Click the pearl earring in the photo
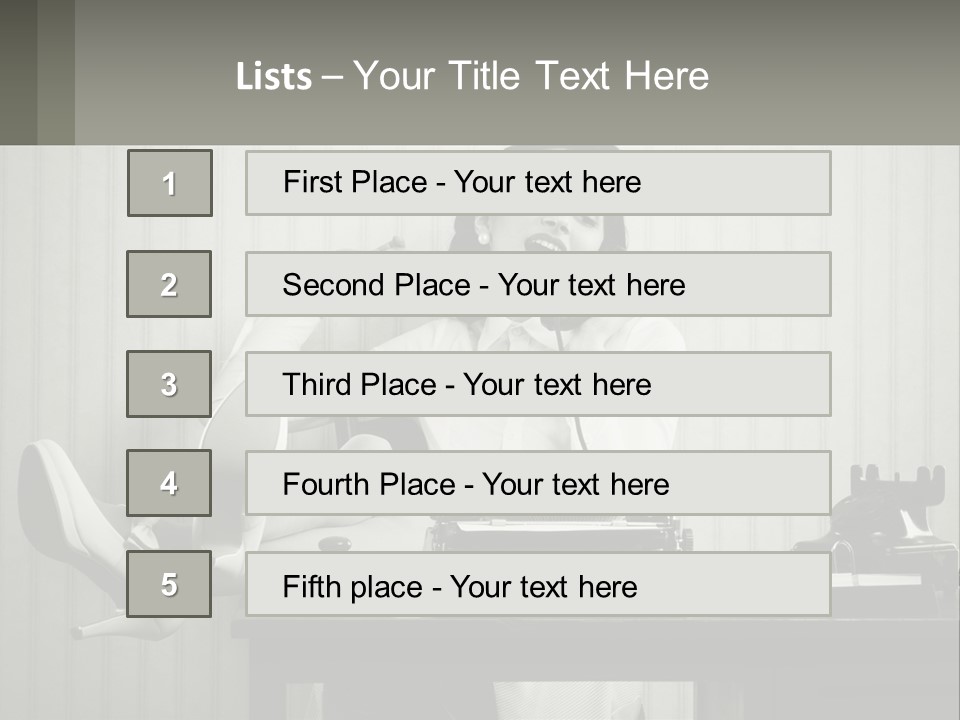 pos(484,239)
